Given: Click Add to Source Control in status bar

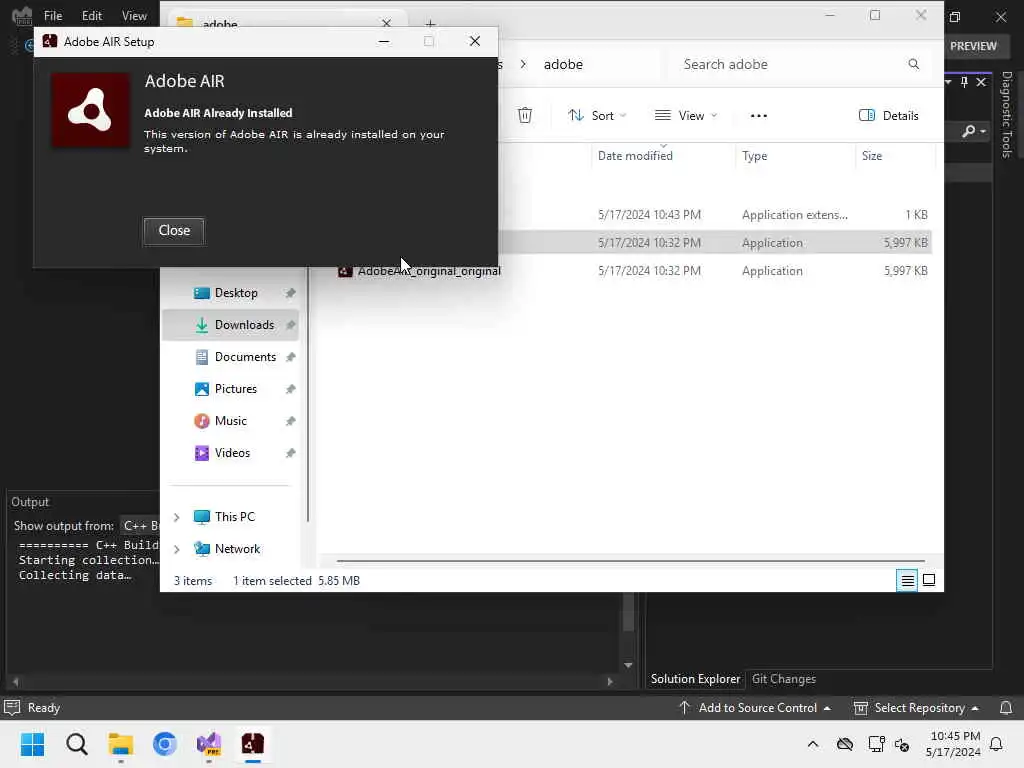Looking at the screenshot, I should 755,708.
